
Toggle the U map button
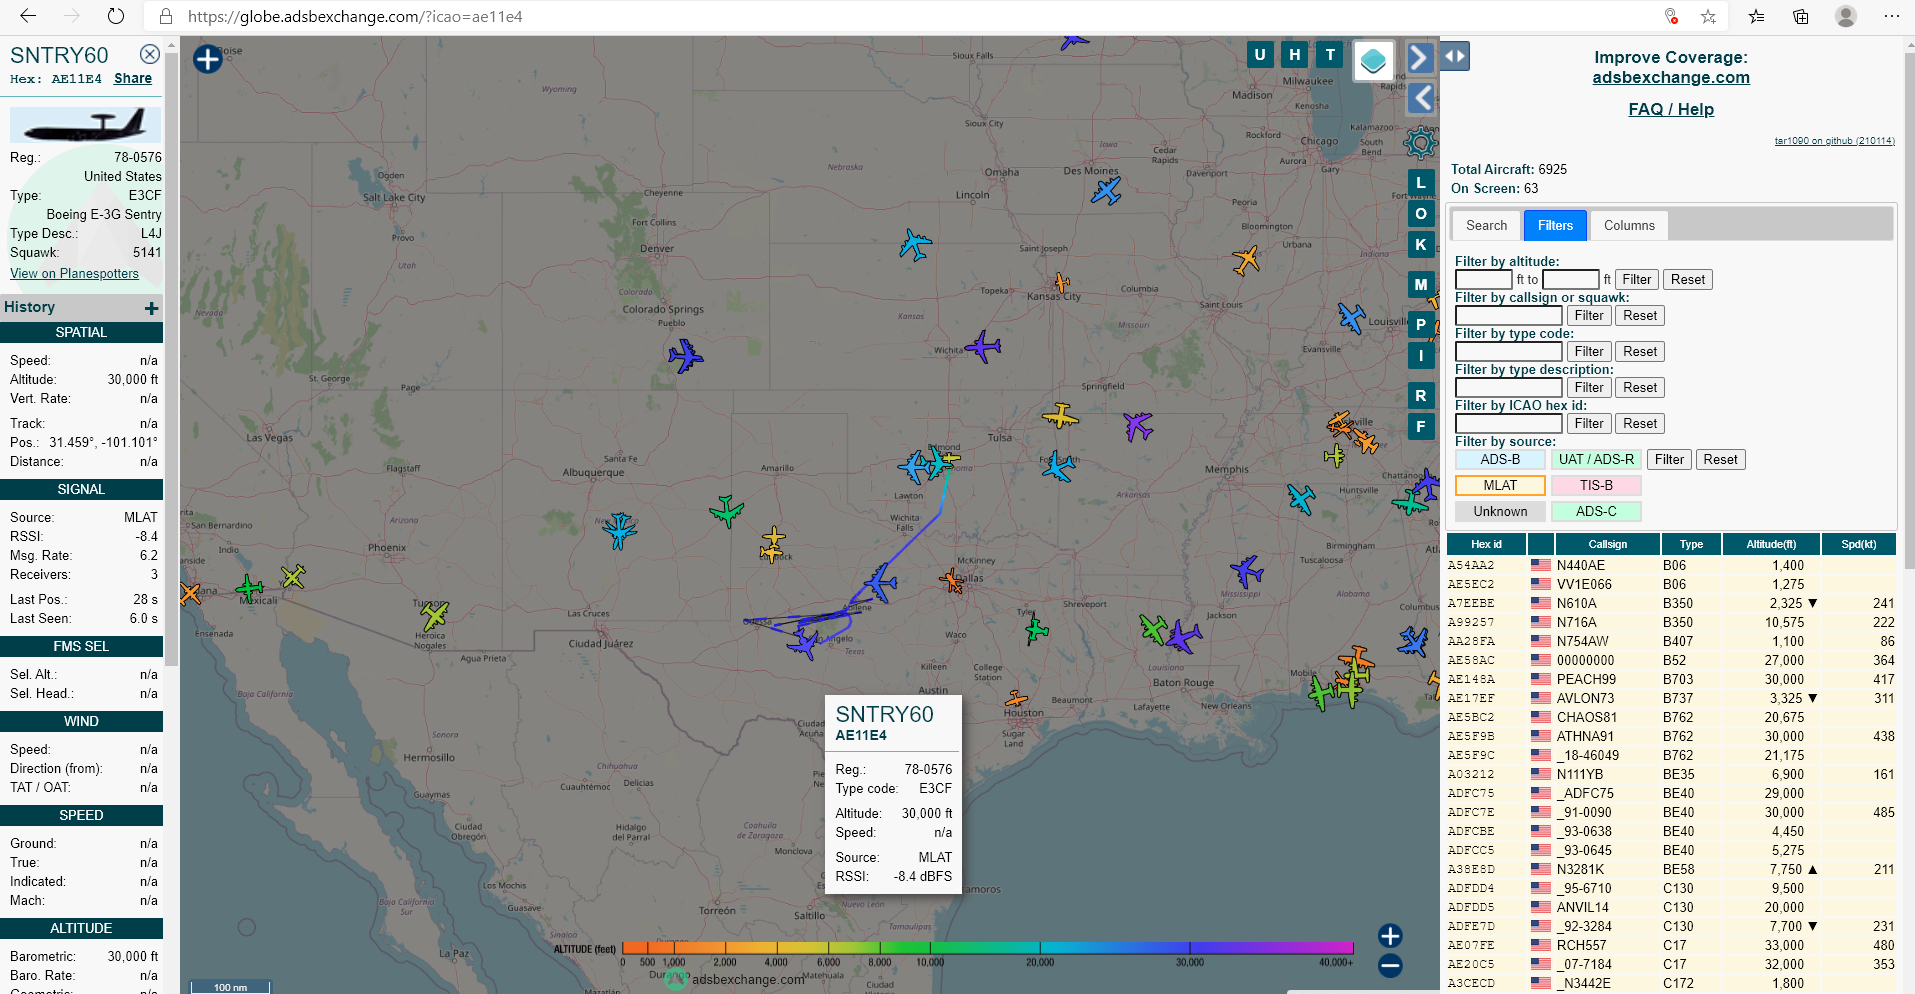1260,55
